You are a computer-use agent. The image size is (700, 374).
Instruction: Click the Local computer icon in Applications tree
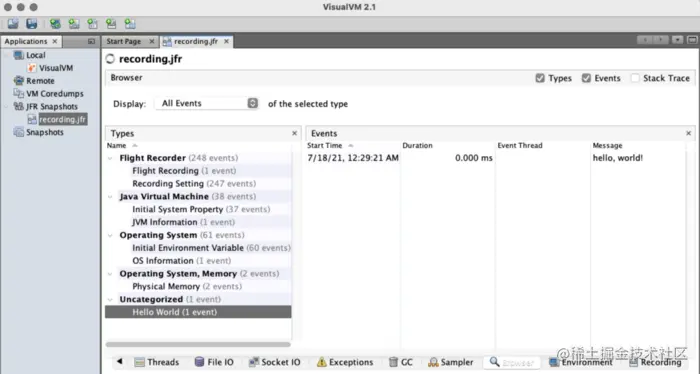point(18,55)
